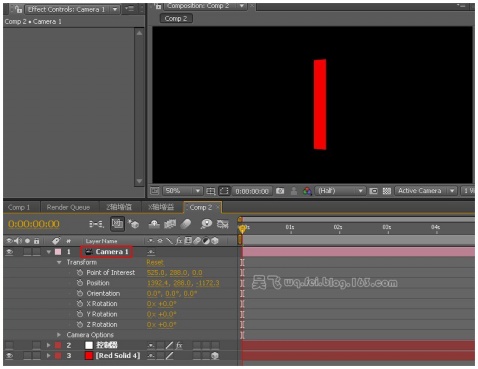This screenshot has width=478, height=369.
Task: Toggle lock box on Camera 1 layer
Action: pyautogui.click(x=36, y=252)
